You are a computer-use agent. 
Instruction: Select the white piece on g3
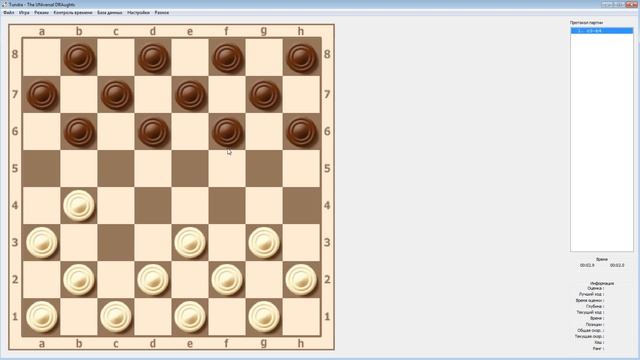[x=264, y=242]
